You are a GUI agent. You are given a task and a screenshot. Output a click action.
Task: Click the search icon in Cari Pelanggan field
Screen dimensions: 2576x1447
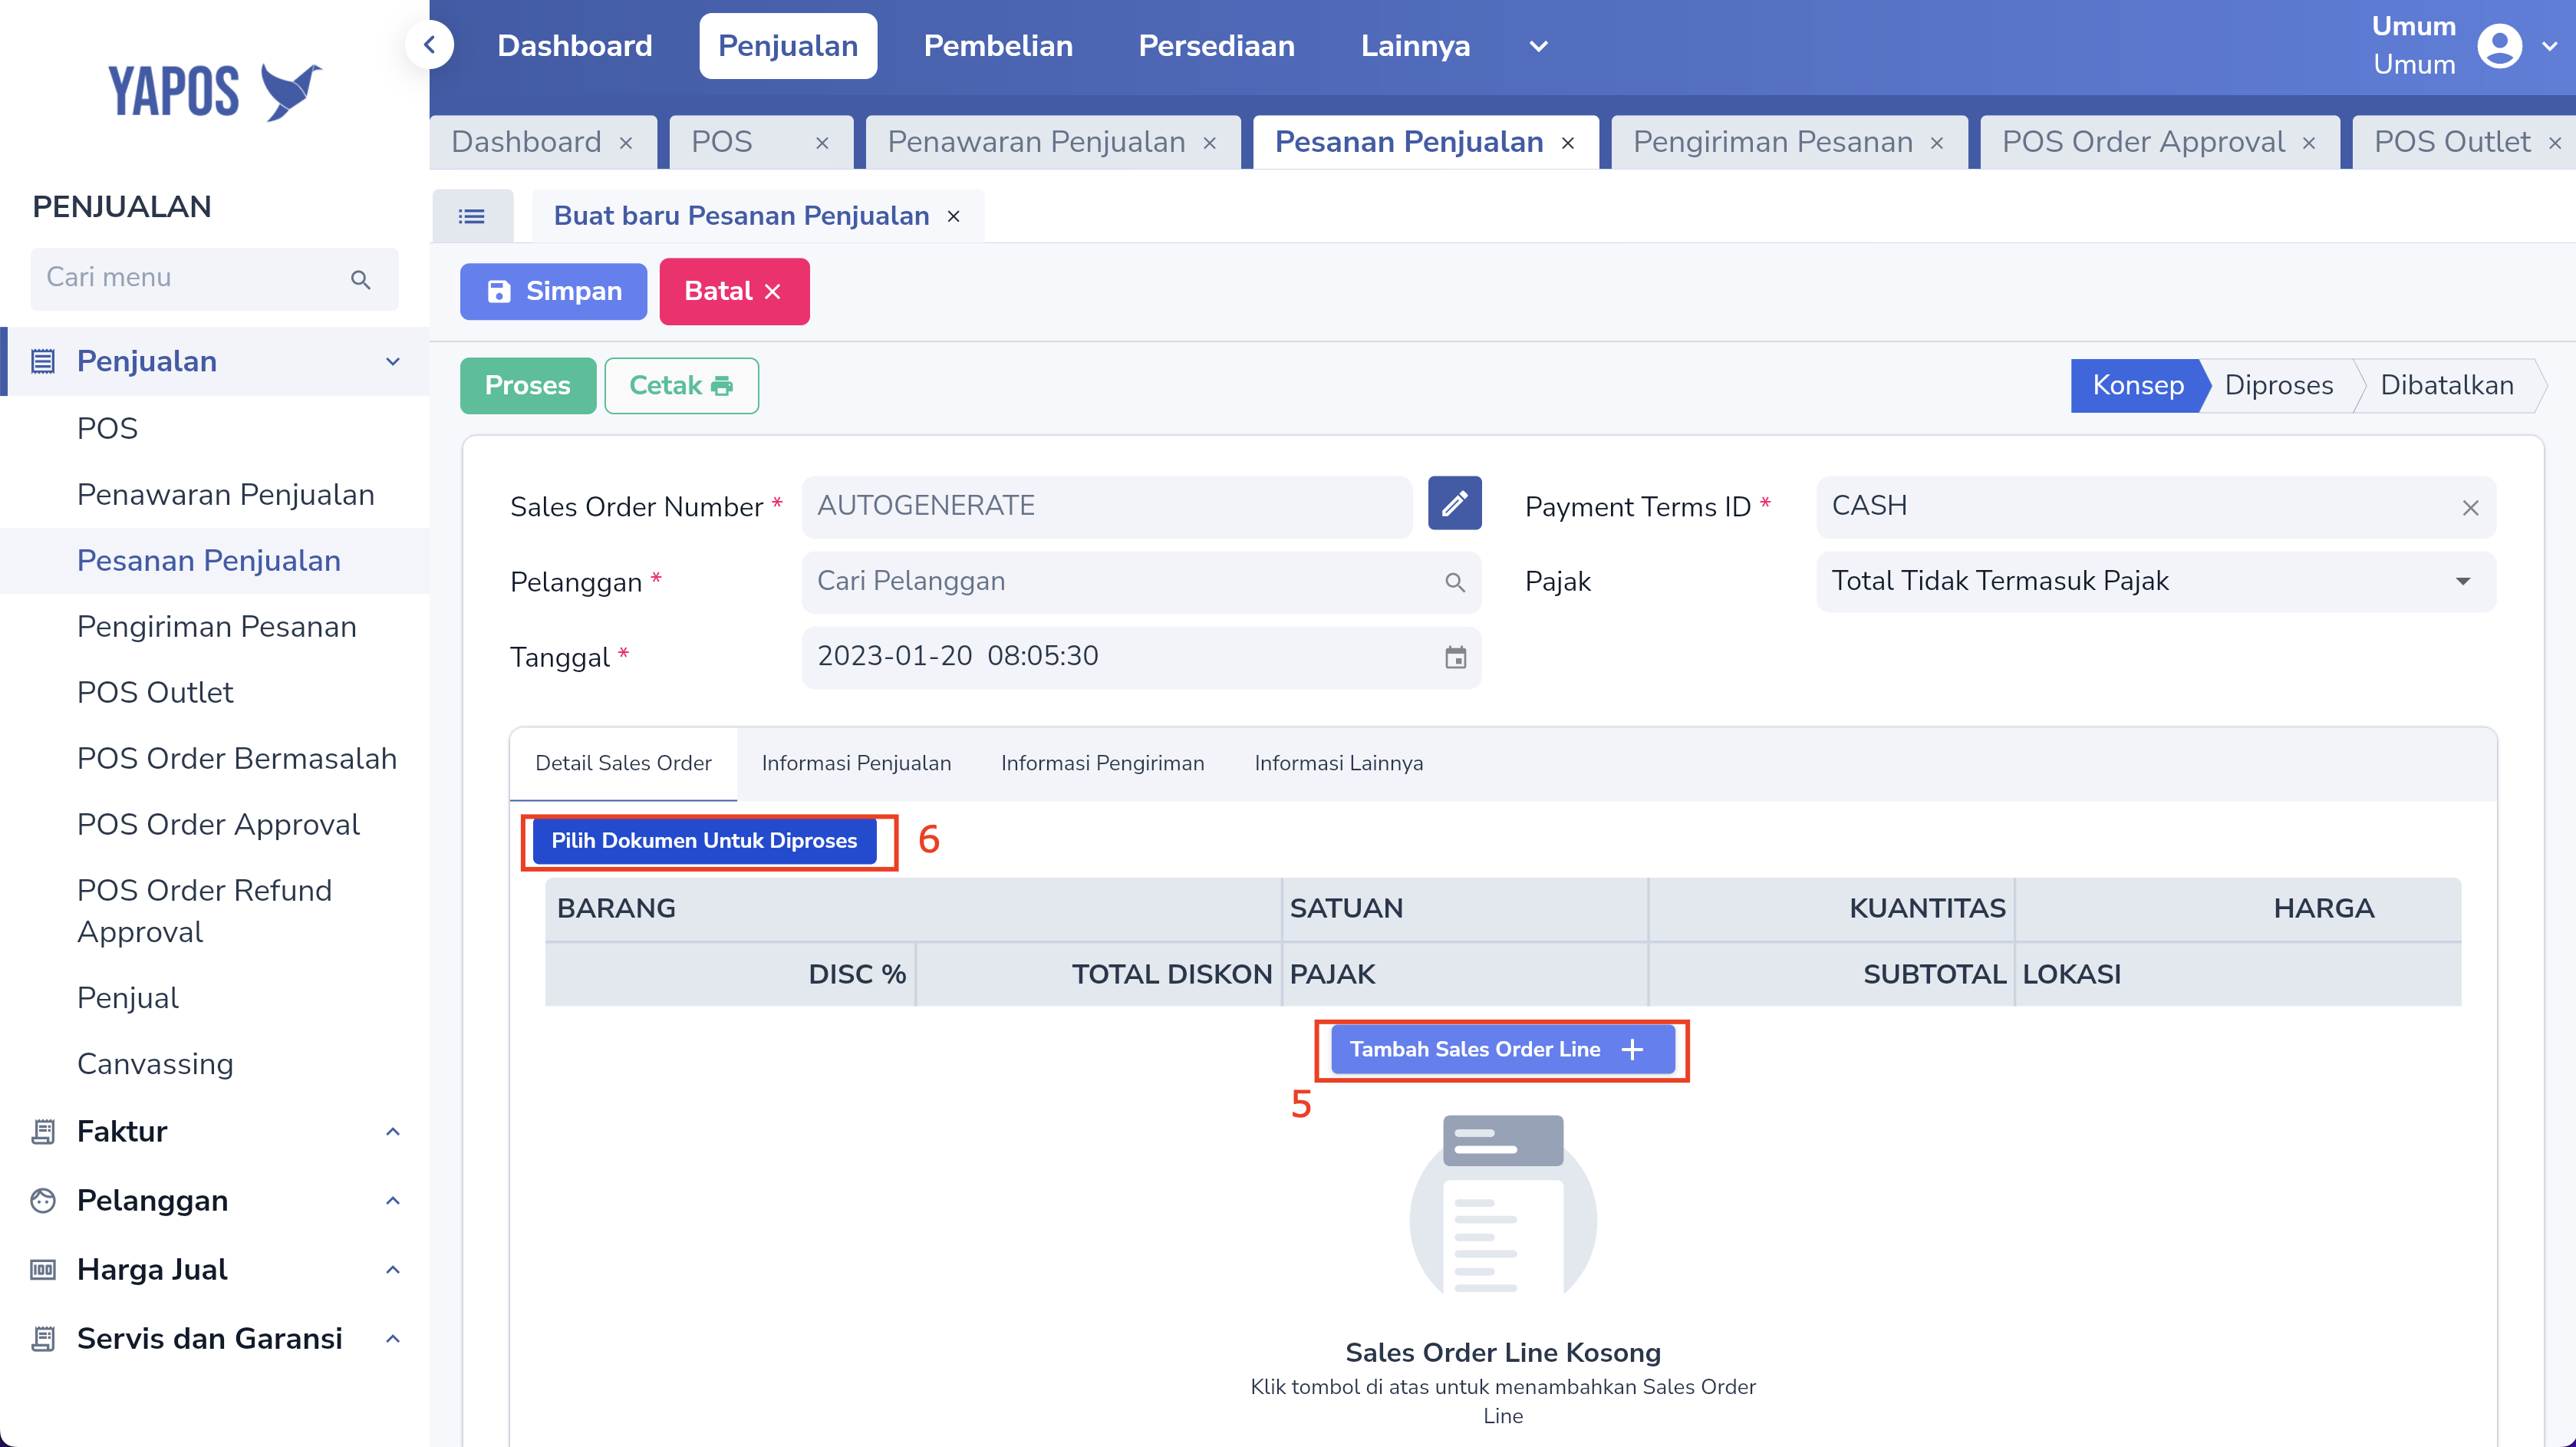1455,582
